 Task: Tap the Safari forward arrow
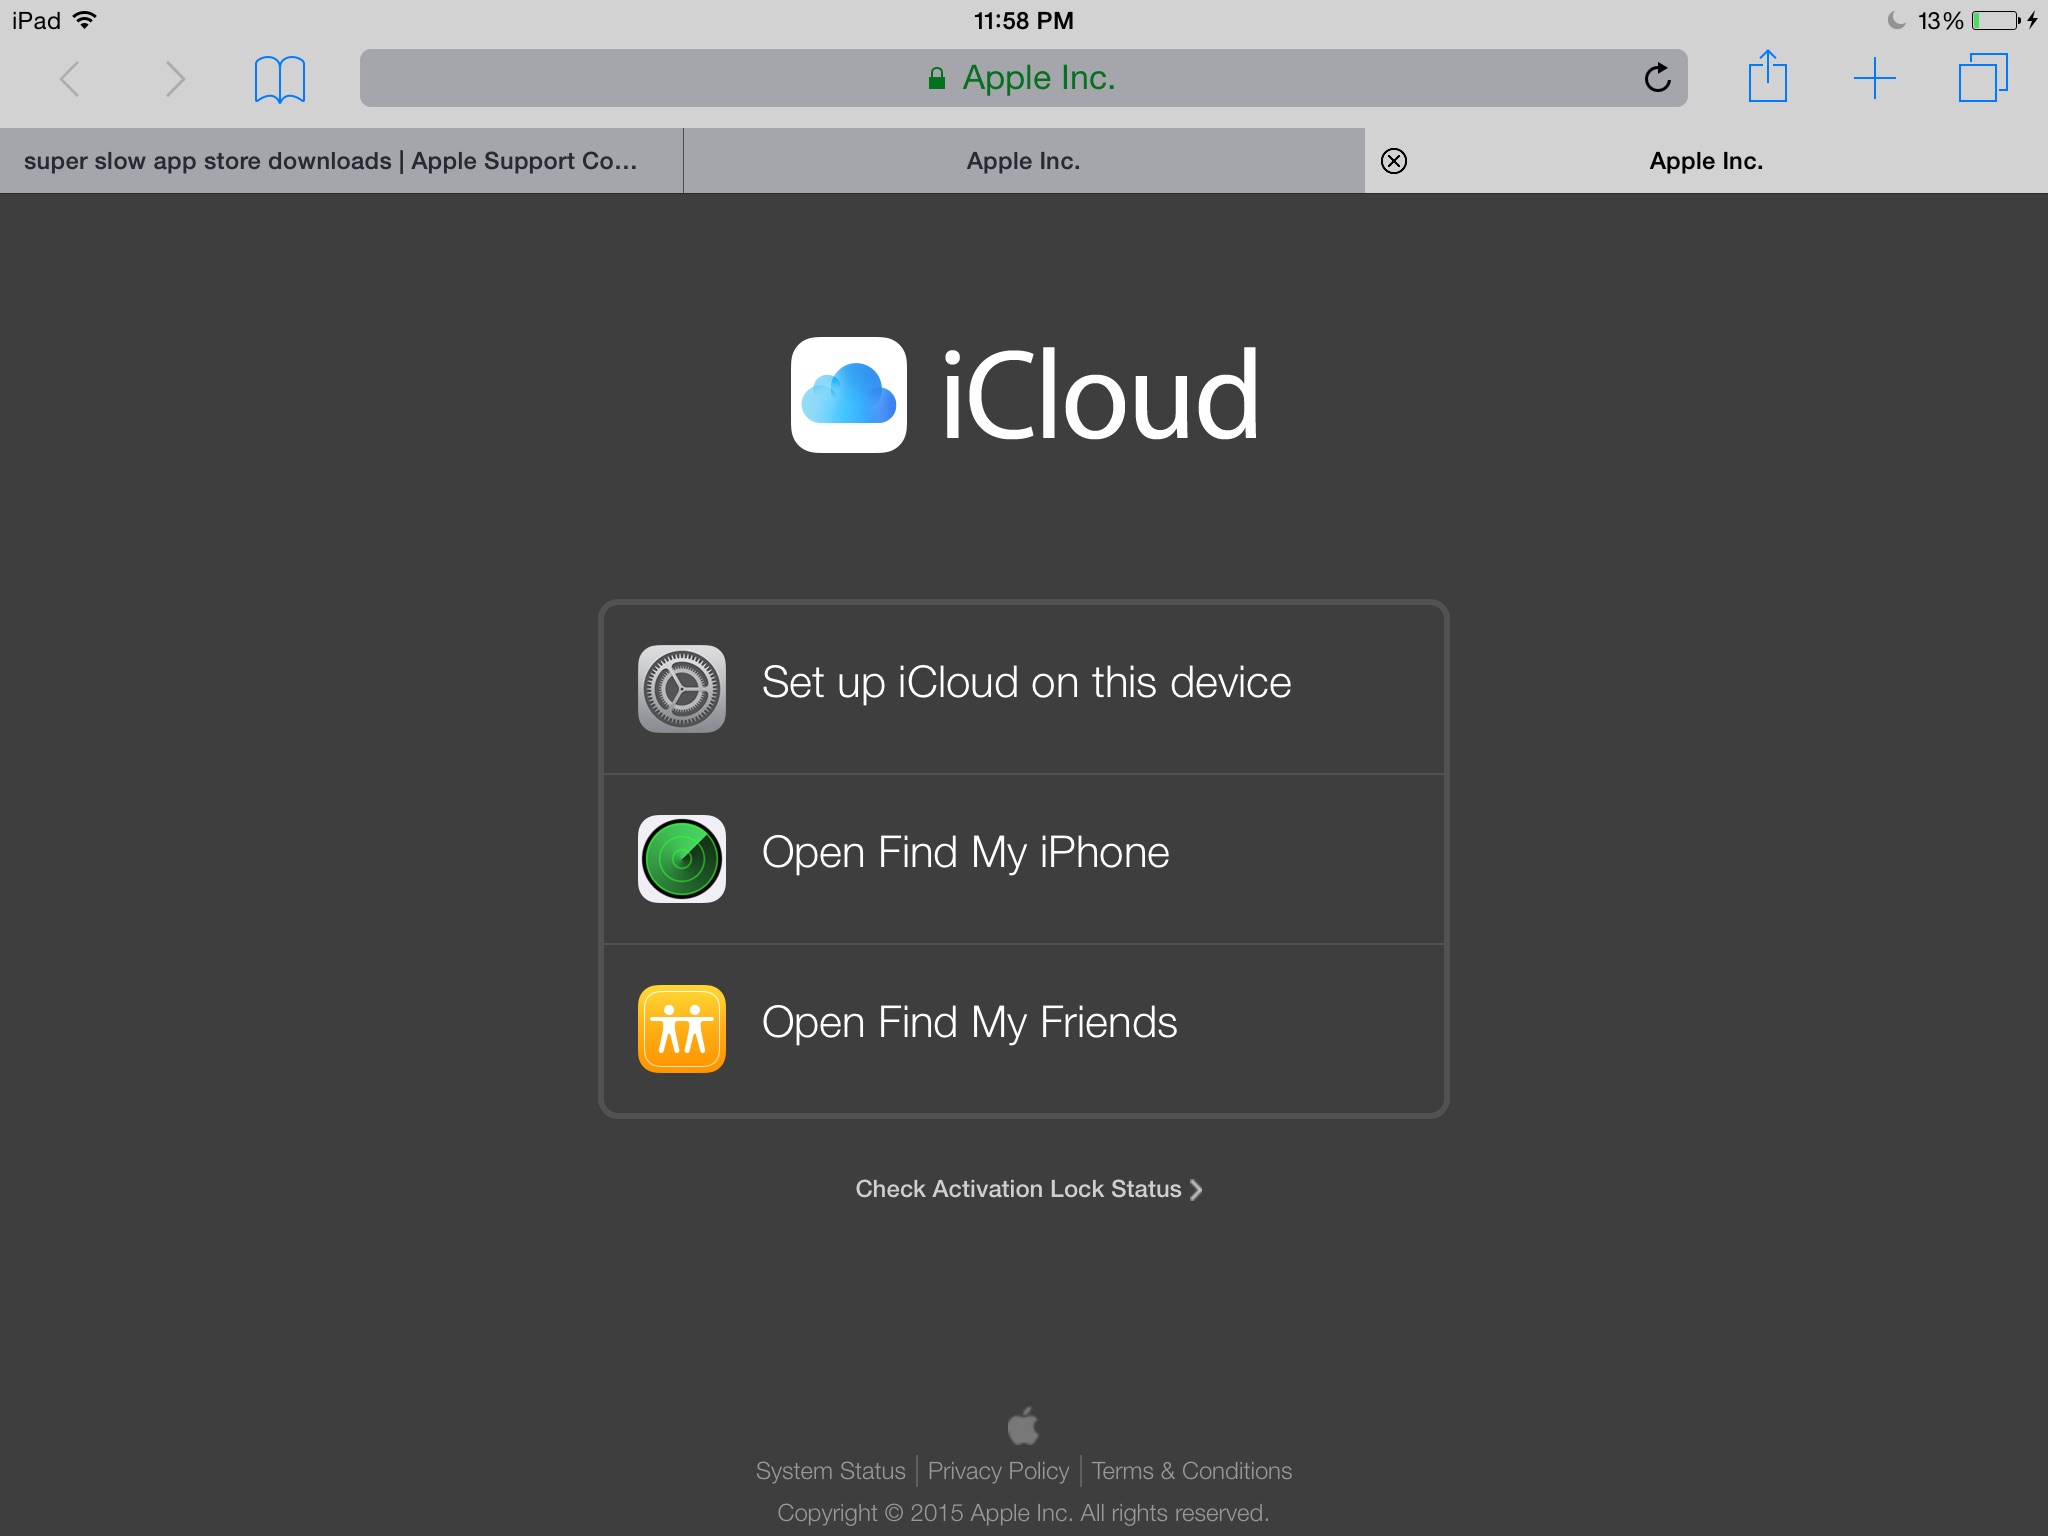coord(175,79)
